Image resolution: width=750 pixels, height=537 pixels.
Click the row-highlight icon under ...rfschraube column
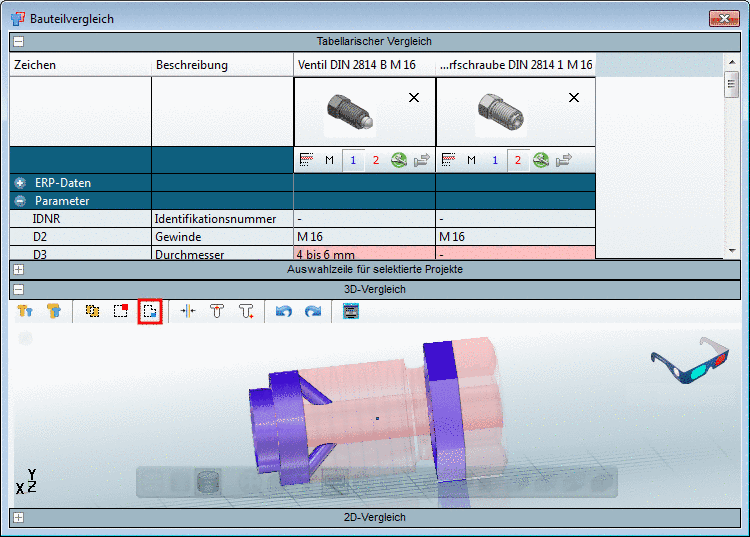(x=448, y=160)
